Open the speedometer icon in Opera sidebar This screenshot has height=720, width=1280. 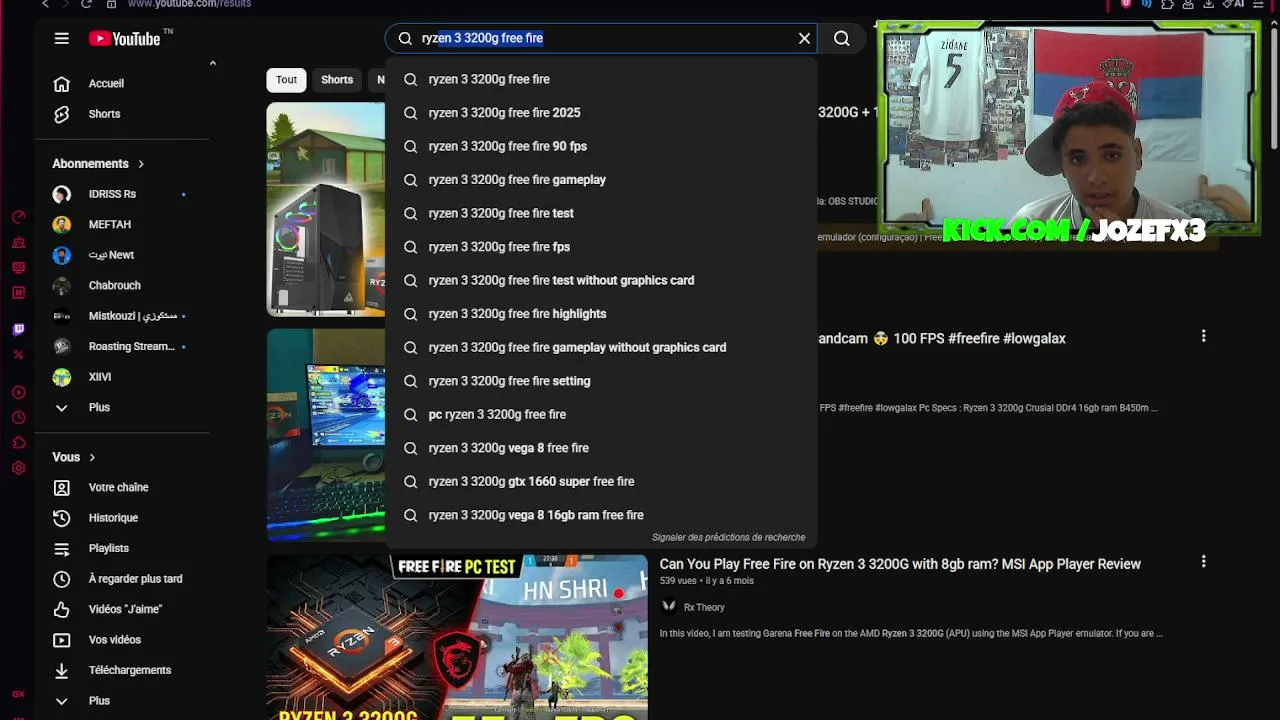[18, 217]
